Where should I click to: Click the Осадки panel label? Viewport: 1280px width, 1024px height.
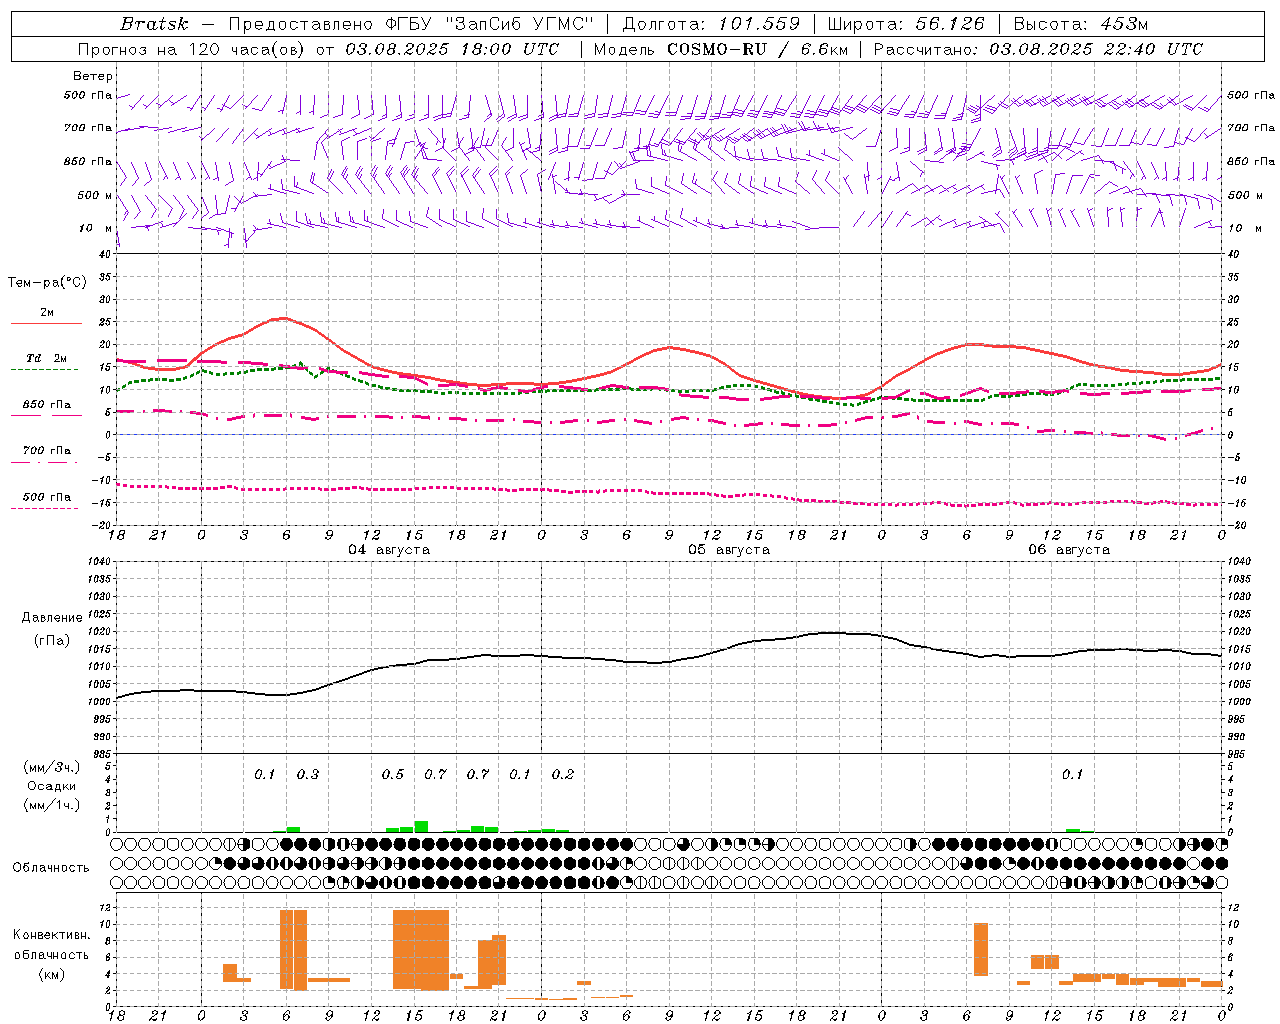tap(52, 786)
